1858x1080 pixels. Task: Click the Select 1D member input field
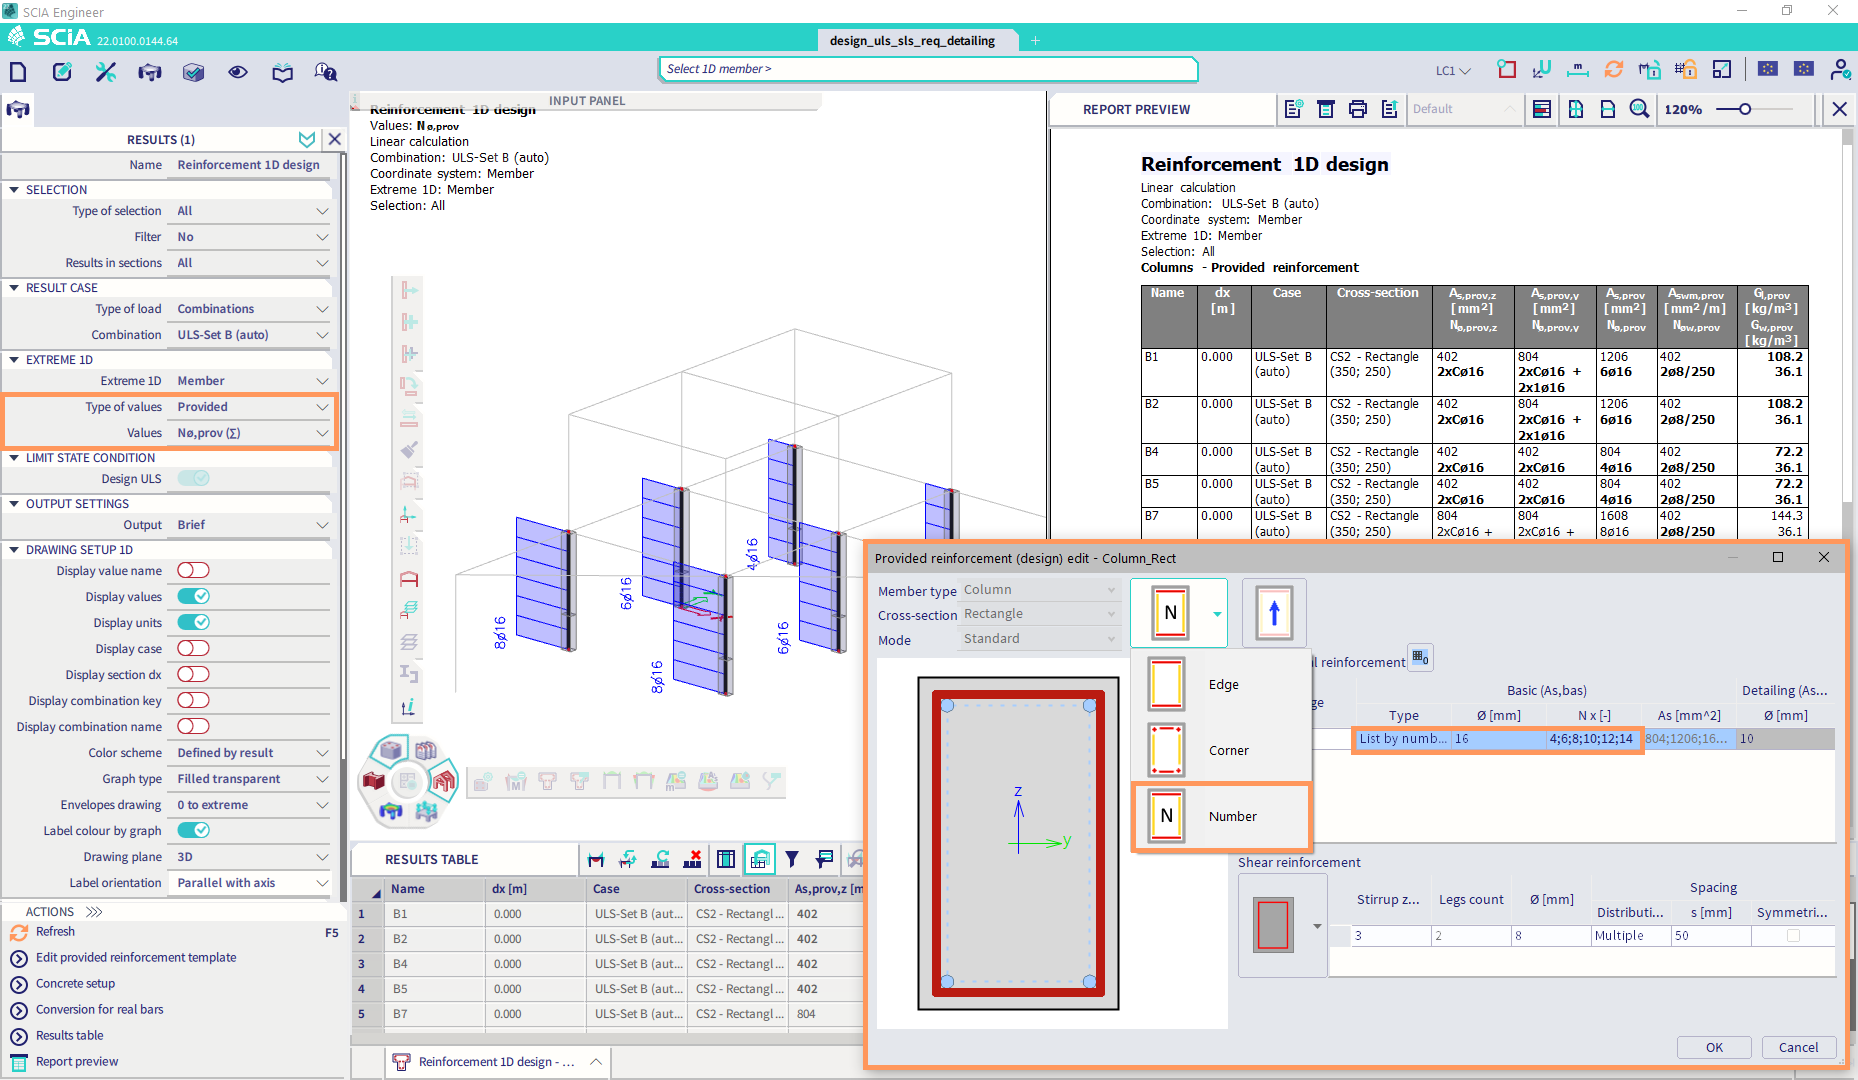927,69
